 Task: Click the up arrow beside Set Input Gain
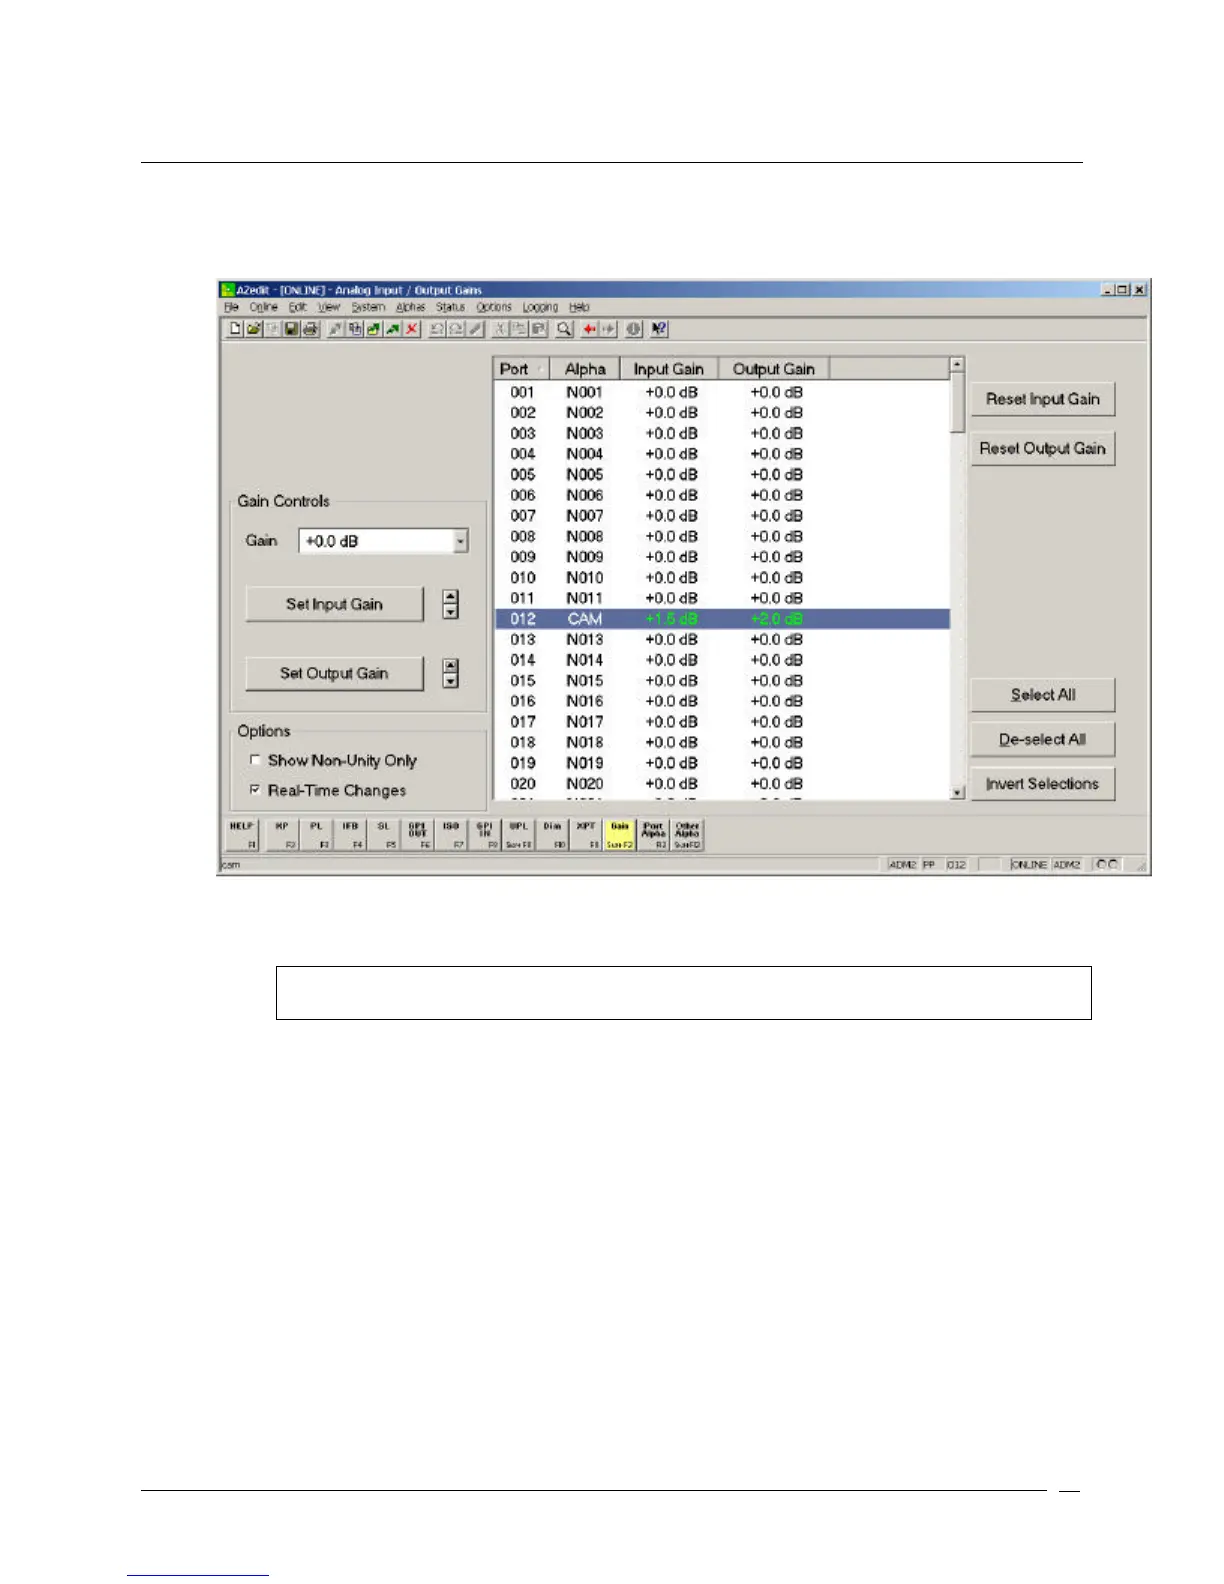pyautogui.click(x=451, y=597)
